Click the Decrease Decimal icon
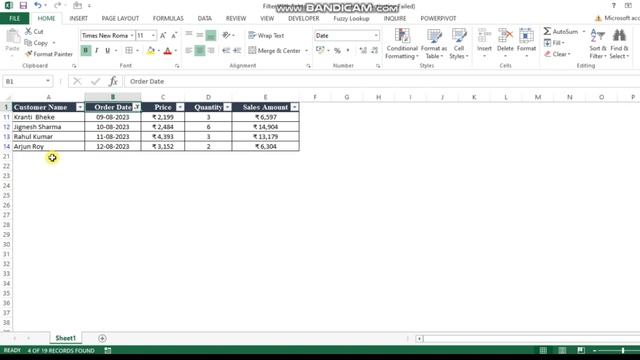This screenshot has height=360, width=640. pyautogui.click(x=375, y=50)
